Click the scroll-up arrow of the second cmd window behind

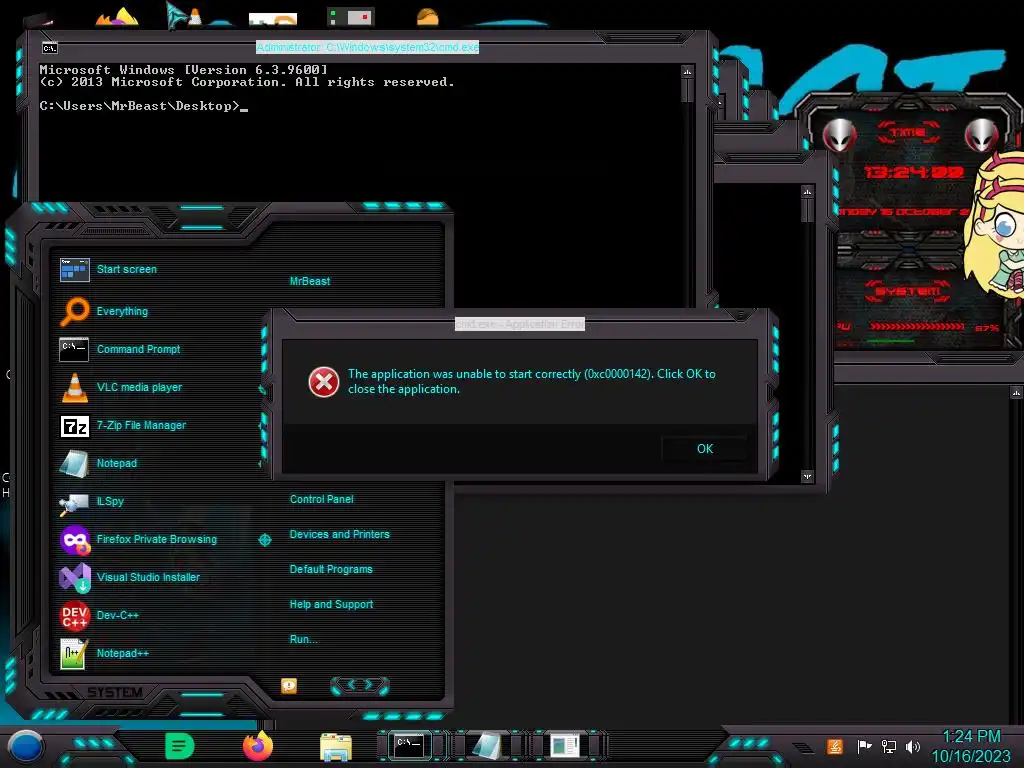(807, 192)
